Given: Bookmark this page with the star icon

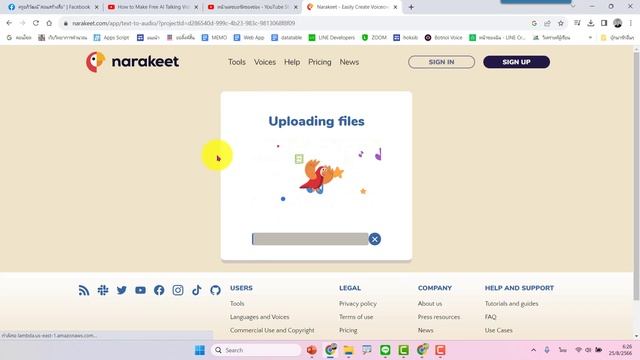Looking at the screenshot, I should [561, 23].
